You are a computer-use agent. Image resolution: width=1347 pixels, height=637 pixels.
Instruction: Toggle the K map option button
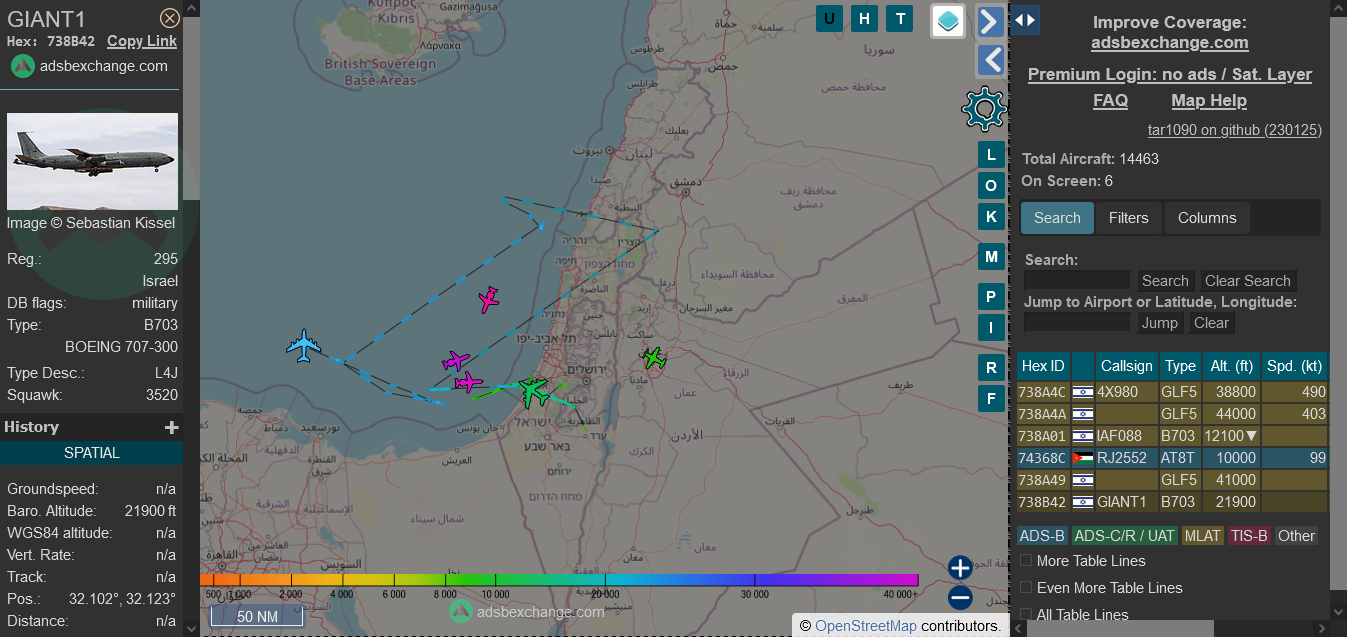(x=991, y=216)
